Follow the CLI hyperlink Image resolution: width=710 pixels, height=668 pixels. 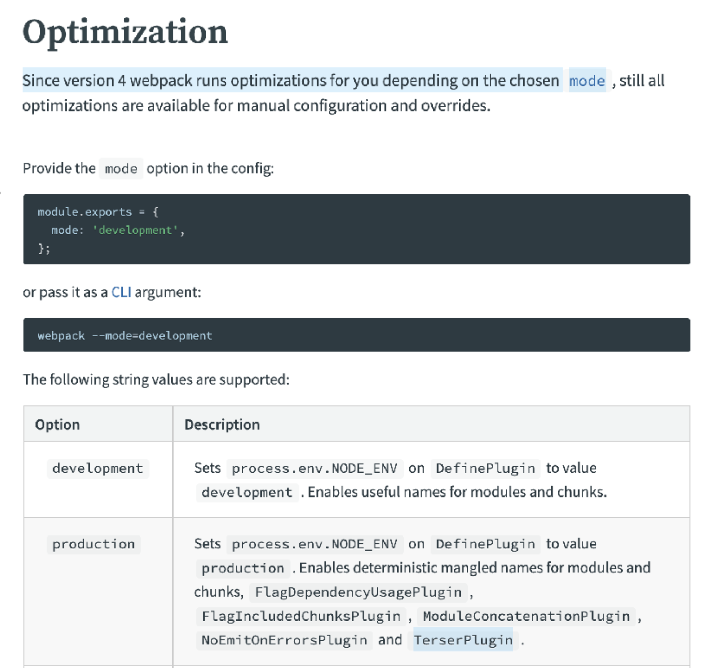coord(121,292)
